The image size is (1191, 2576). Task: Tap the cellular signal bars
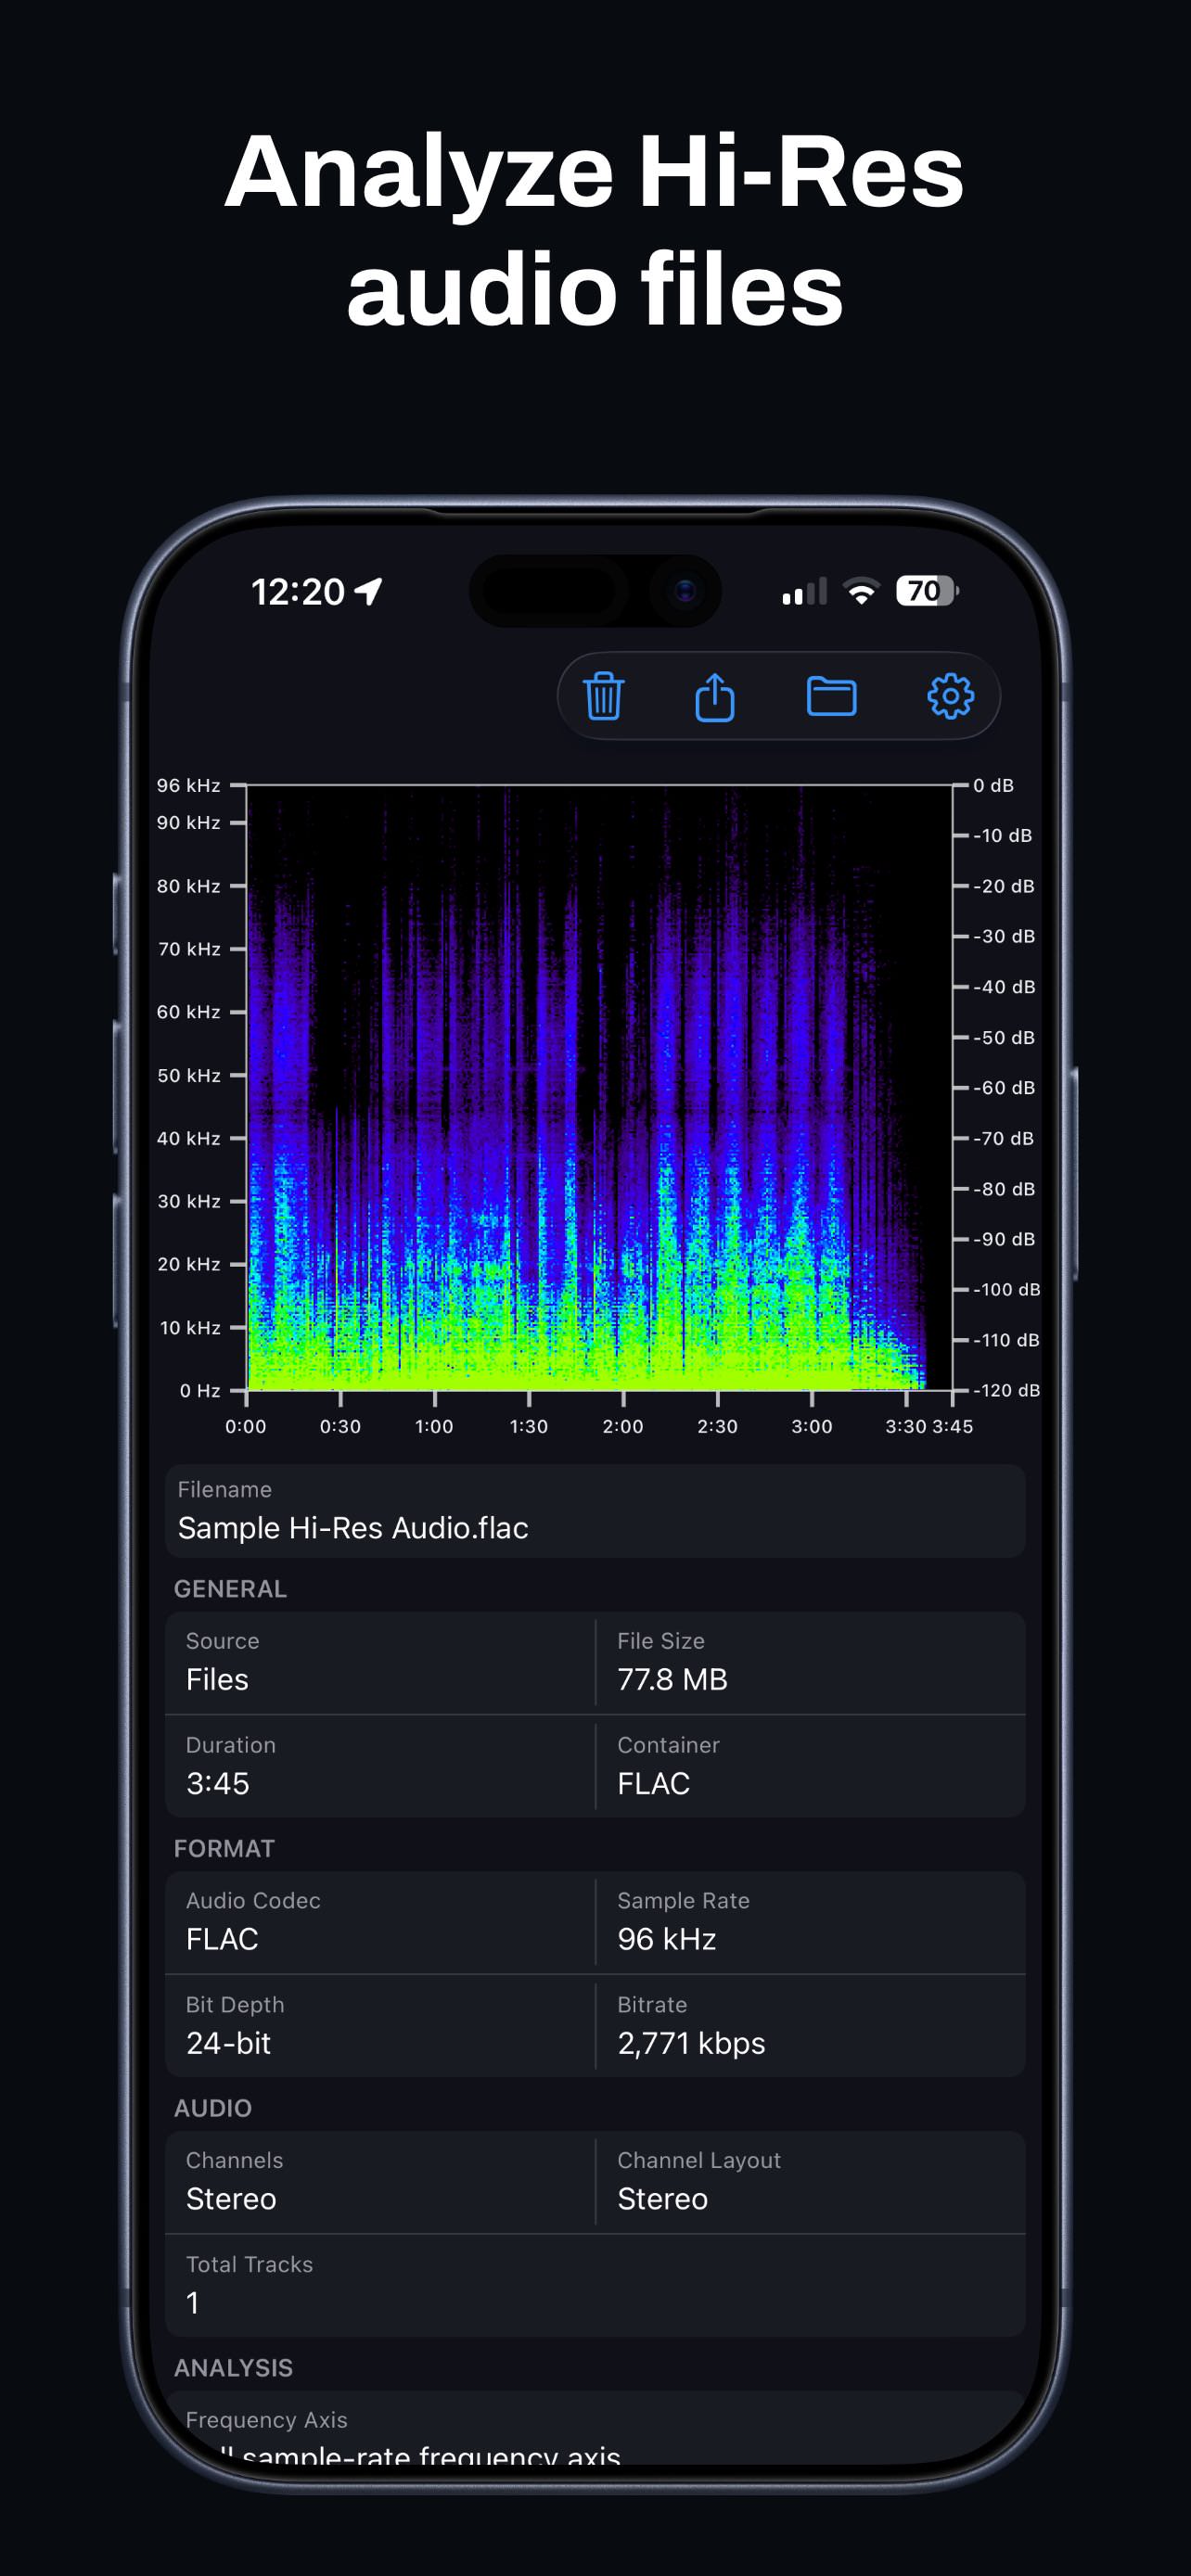click(x=804, y=591)
